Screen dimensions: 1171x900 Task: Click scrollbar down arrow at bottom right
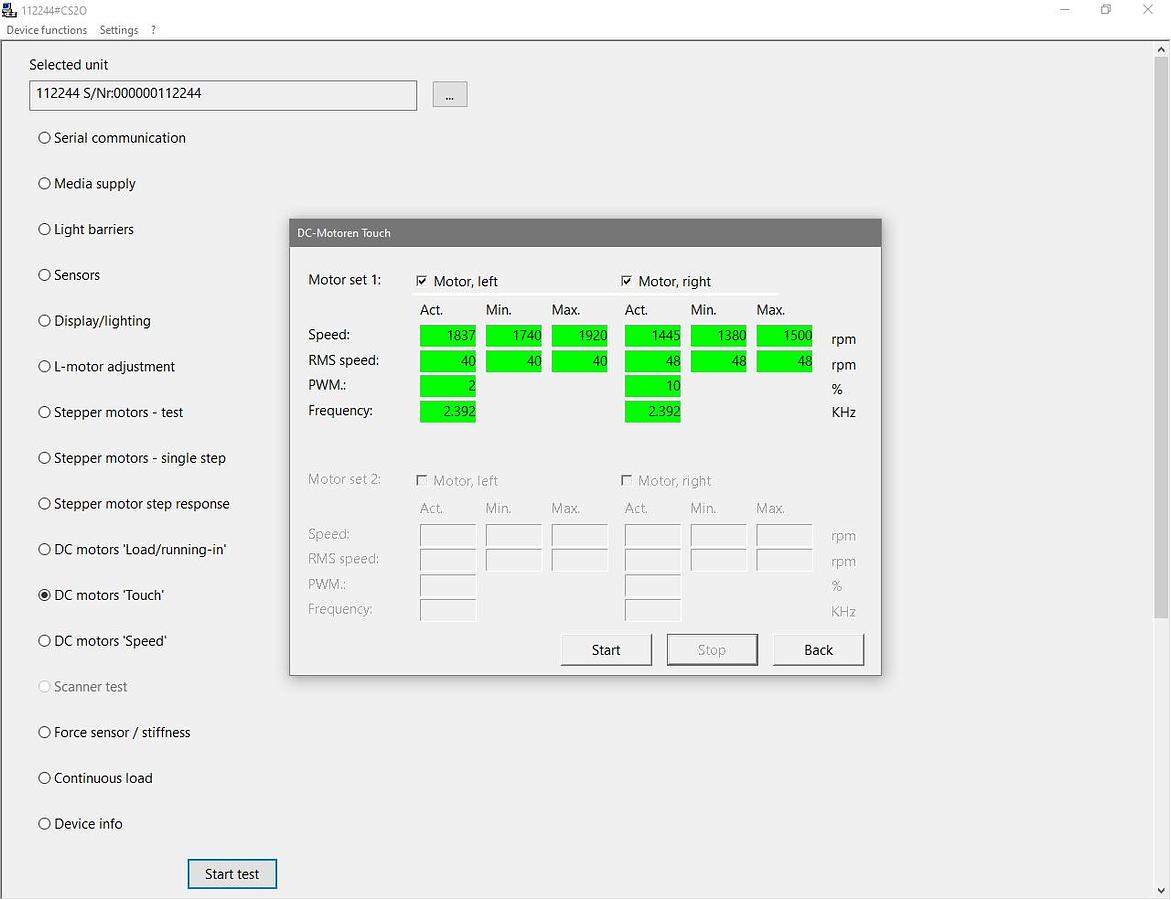pos(1161,890)
